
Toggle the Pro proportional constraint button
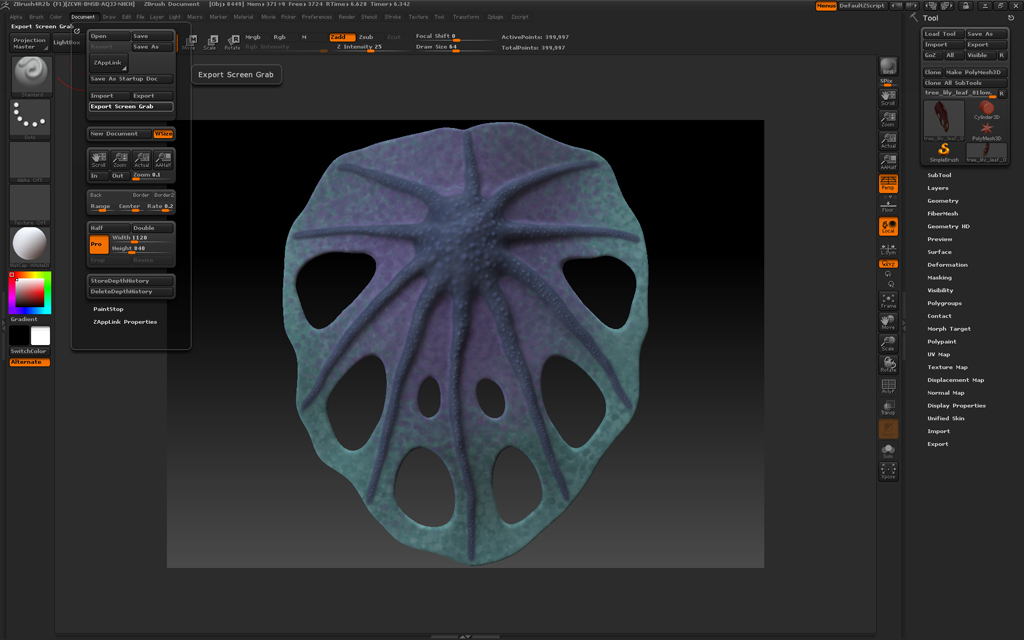coord(97,243)
